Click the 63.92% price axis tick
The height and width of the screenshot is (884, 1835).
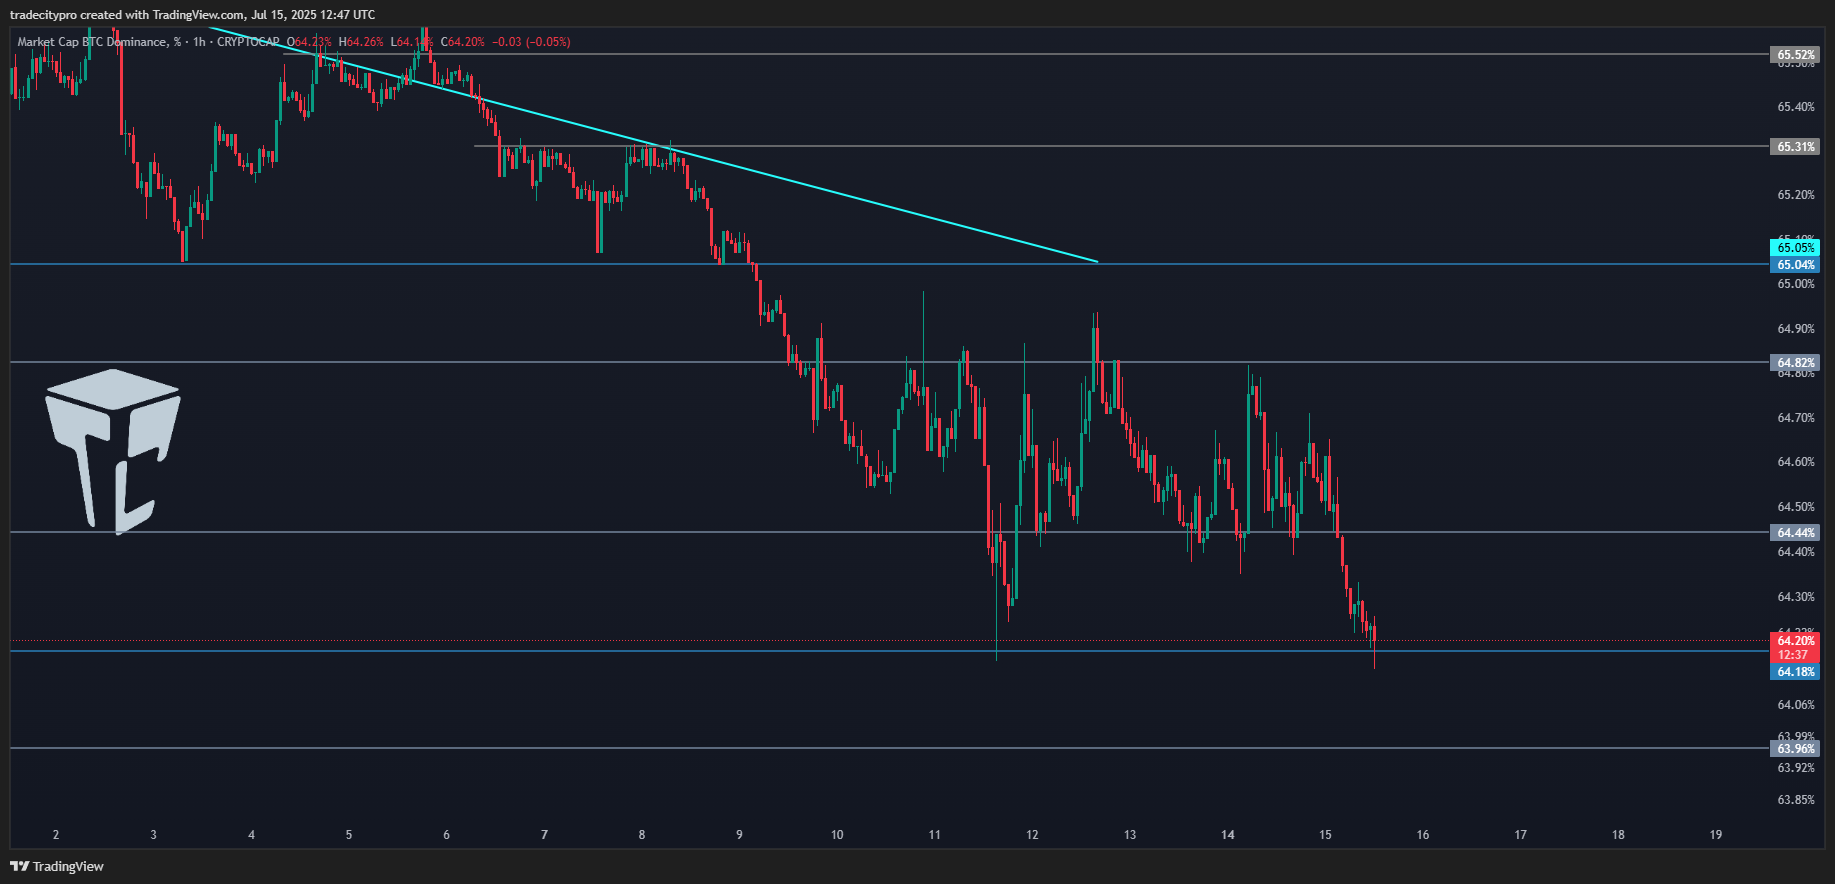[x=1796, y=768]
